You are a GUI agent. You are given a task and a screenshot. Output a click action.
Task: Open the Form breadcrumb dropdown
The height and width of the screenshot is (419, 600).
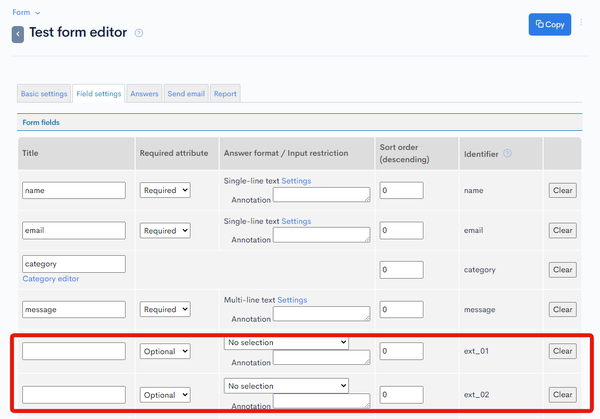pos(26,12)
